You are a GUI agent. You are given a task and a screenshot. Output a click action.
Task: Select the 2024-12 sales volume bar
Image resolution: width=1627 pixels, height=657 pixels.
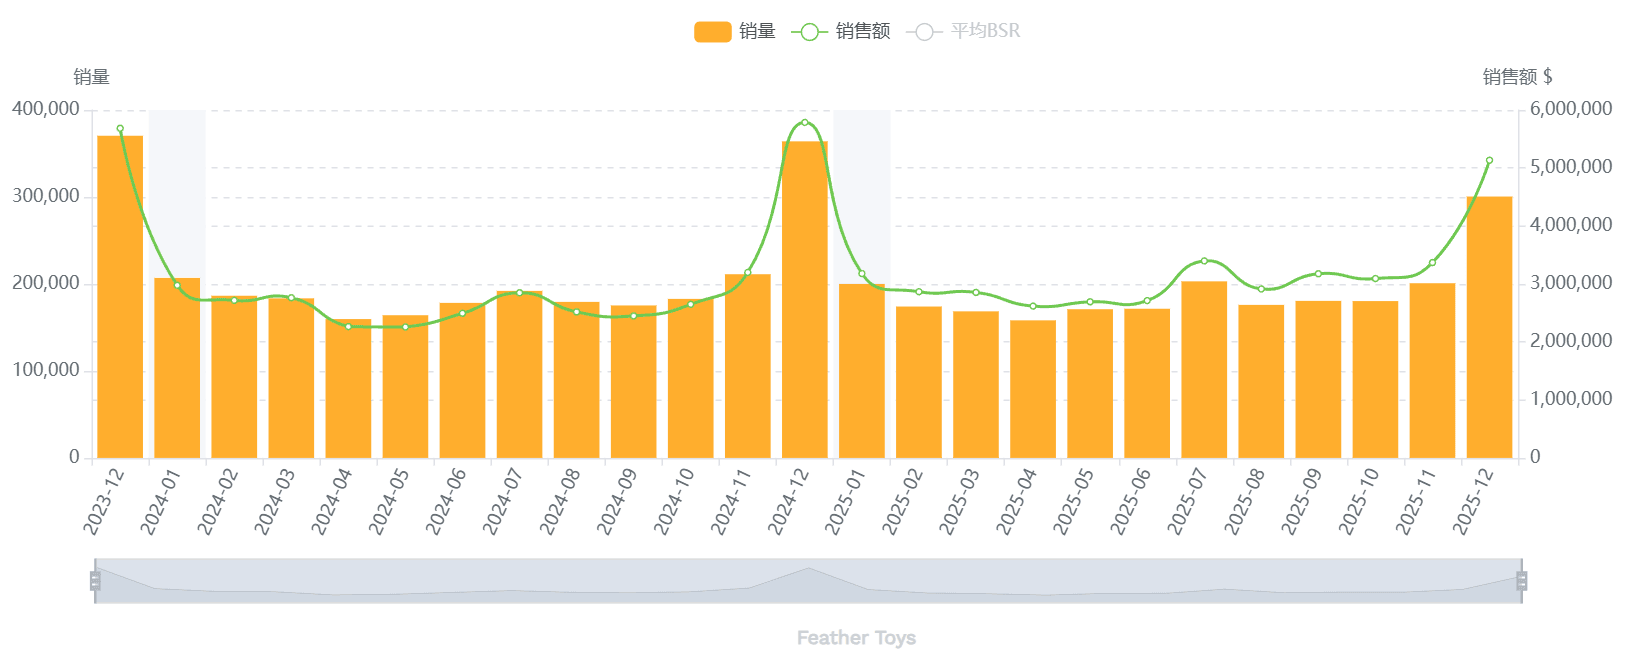[805, 300]
